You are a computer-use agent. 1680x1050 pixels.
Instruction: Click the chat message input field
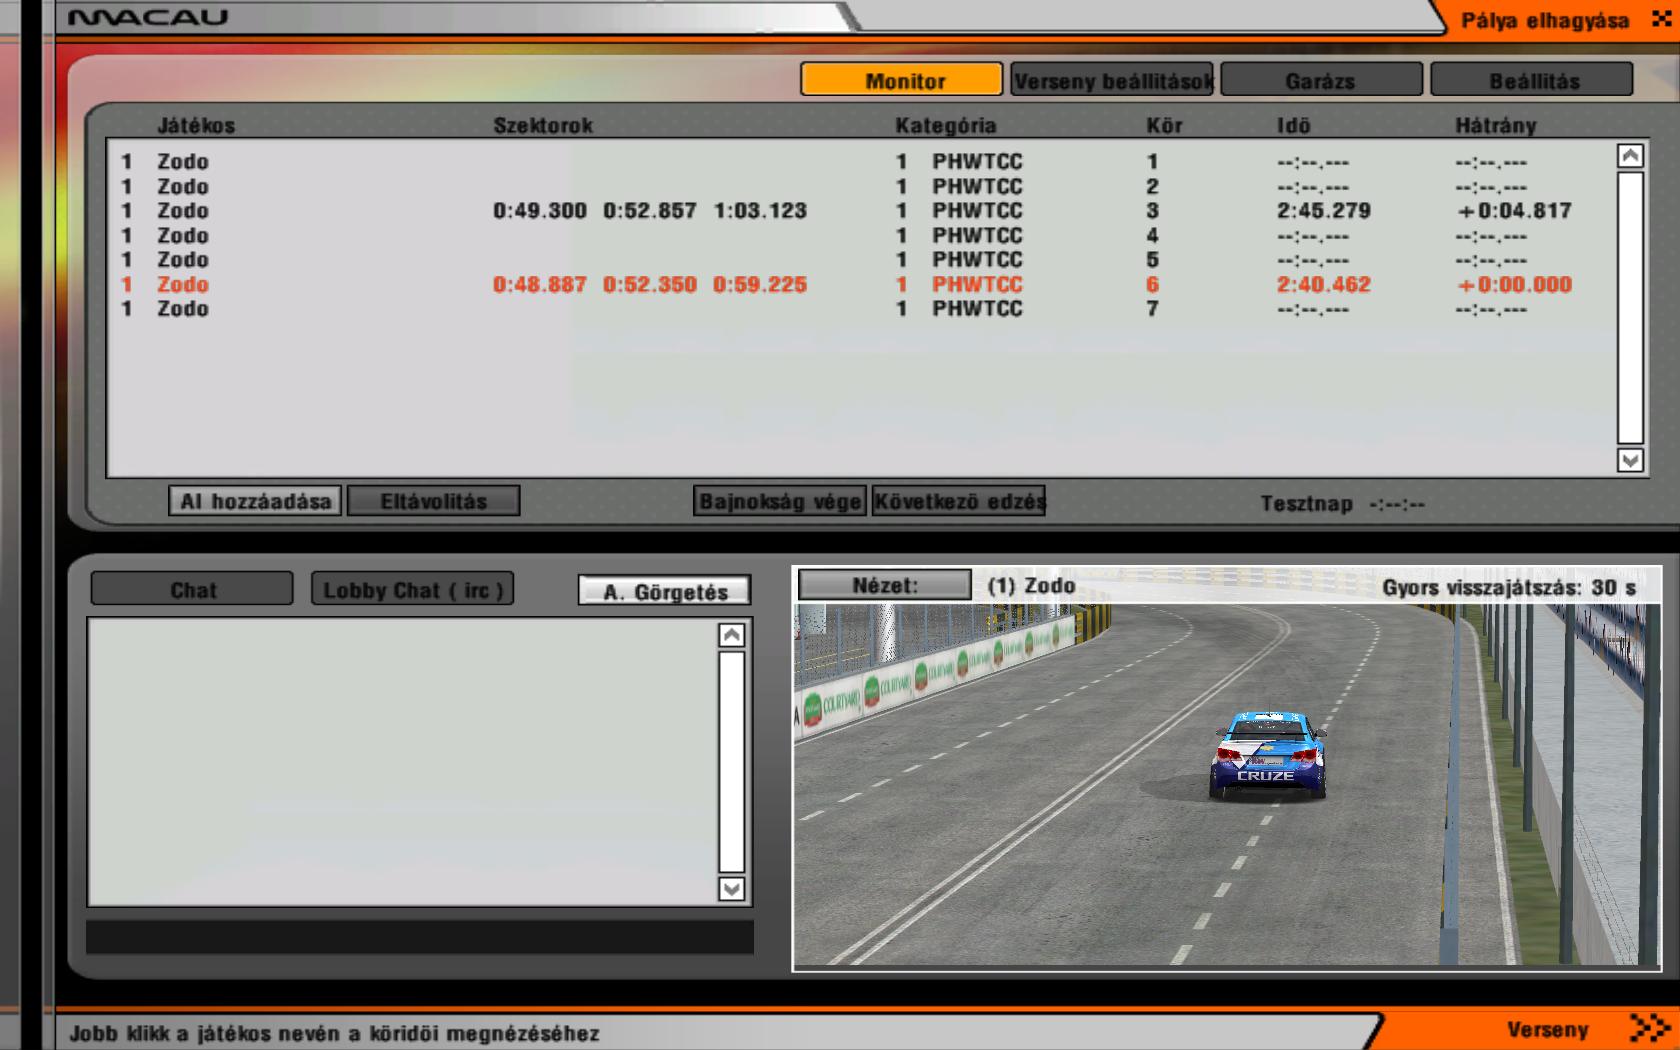(420, 937)
